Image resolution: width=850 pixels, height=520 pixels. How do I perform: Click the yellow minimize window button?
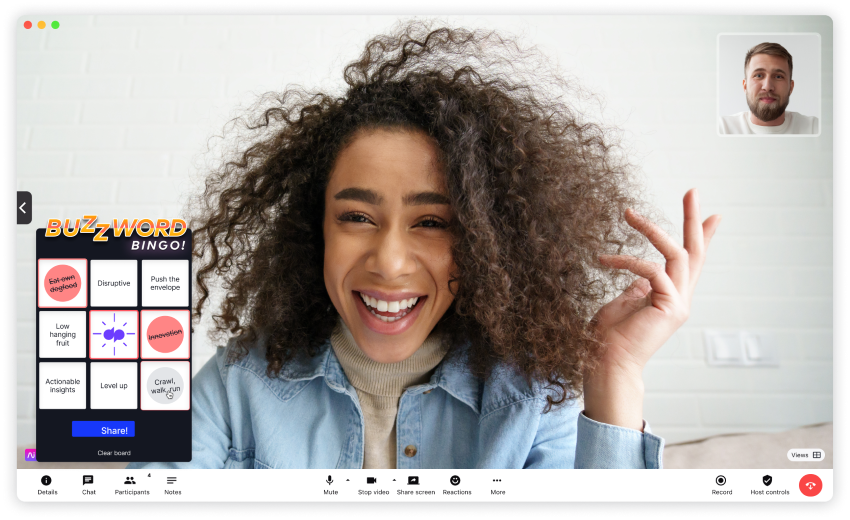click(41, 25)
